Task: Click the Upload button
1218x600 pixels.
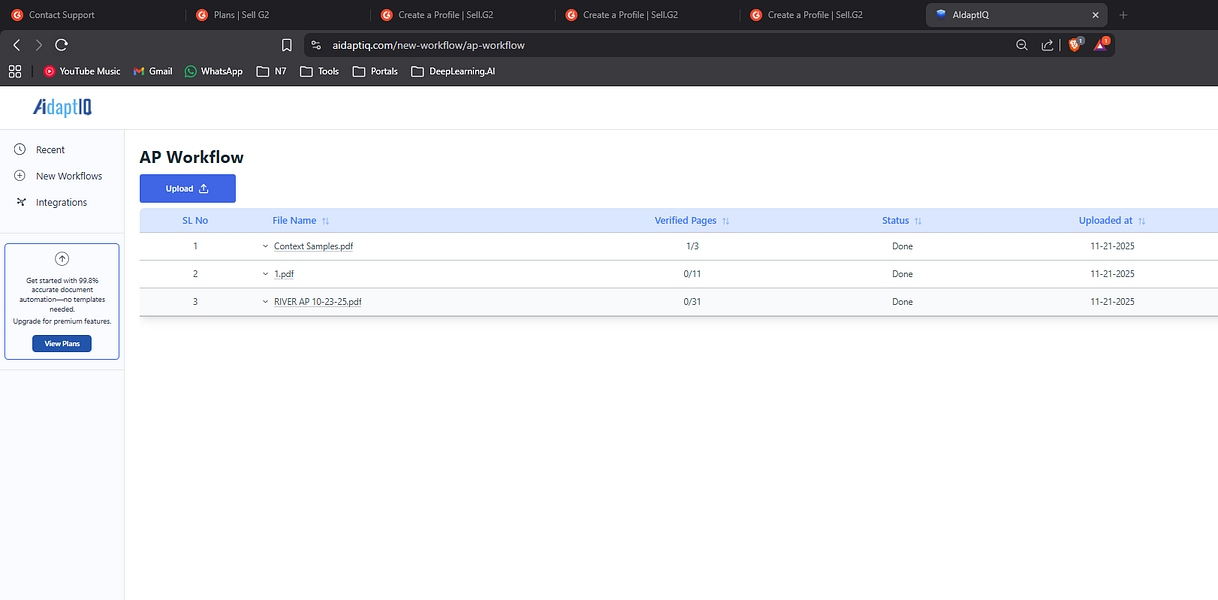Action: [x=187, y=188]
